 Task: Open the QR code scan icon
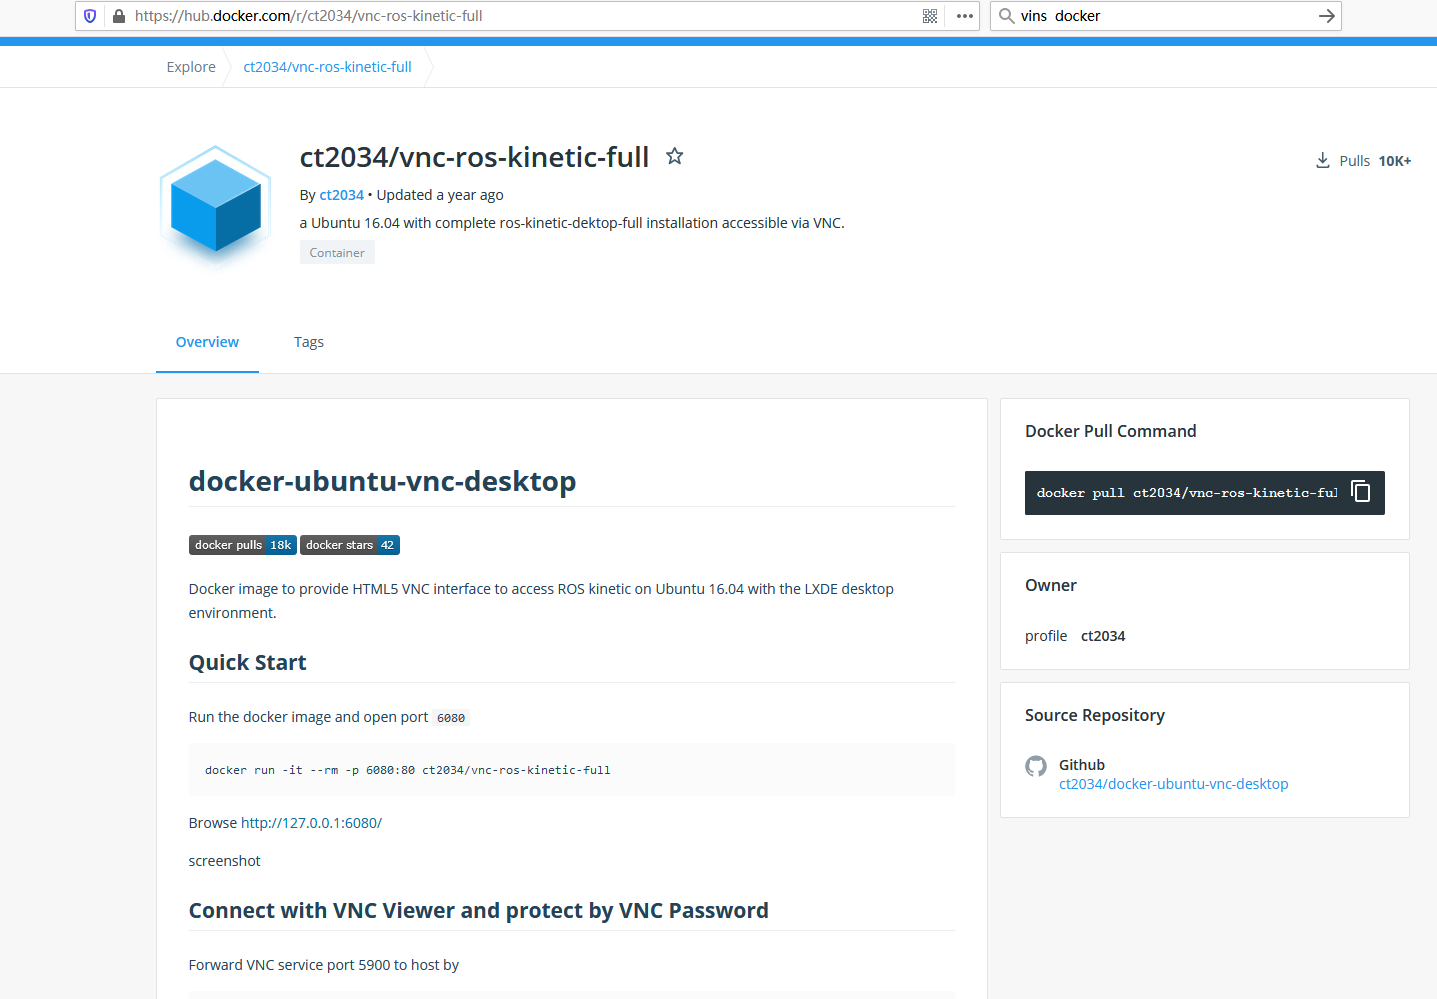pyautogui.click(x=929, y=16)
